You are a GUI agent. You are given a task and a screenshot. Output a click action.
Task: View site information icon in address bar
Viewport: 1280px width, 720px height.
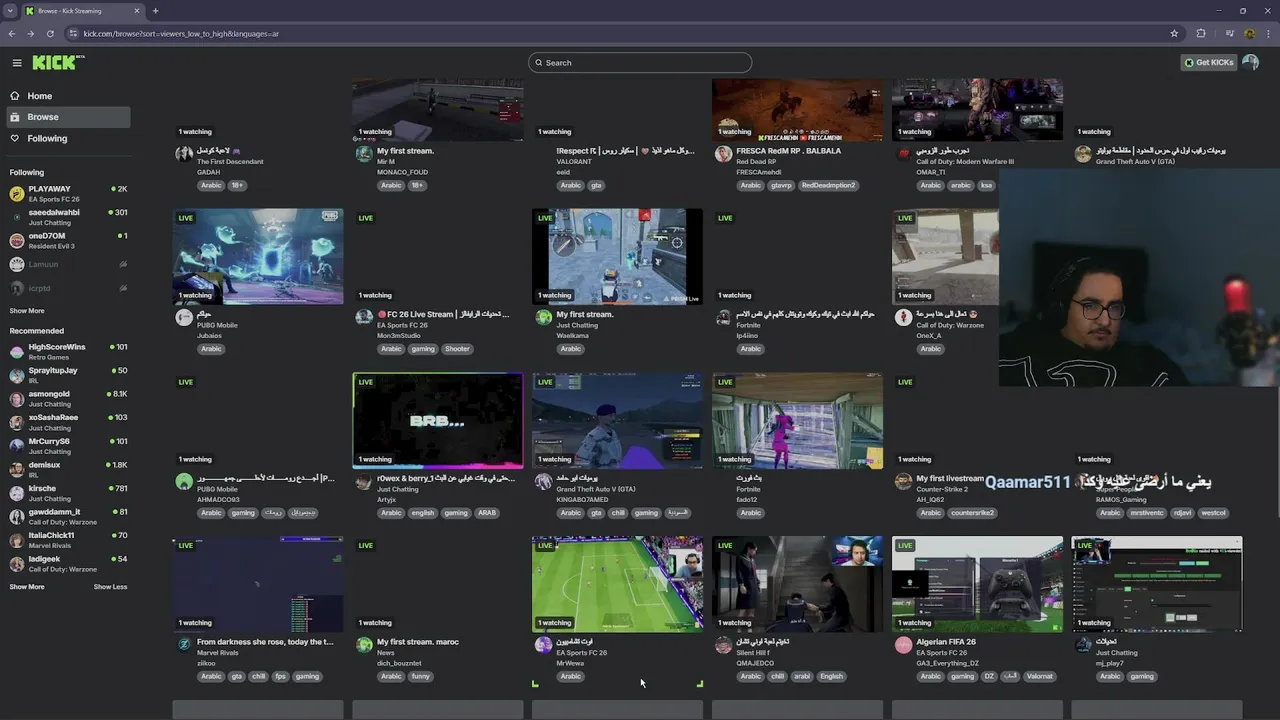73,33
